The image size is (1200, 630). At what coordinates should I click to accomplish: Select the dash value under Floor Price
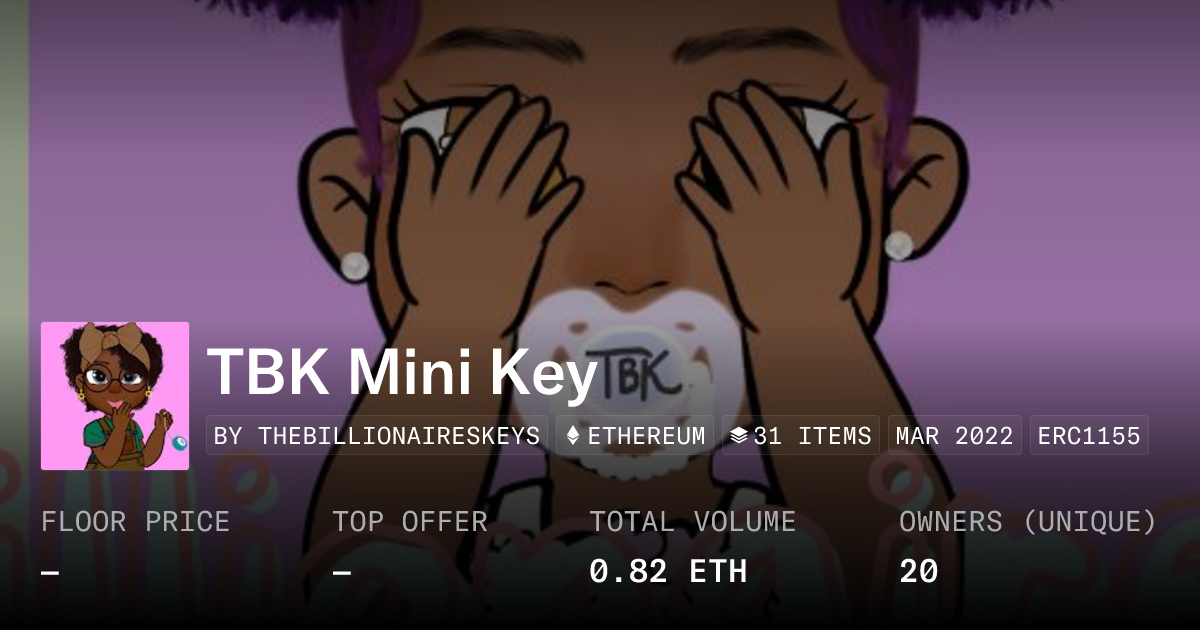coord(50,572)
